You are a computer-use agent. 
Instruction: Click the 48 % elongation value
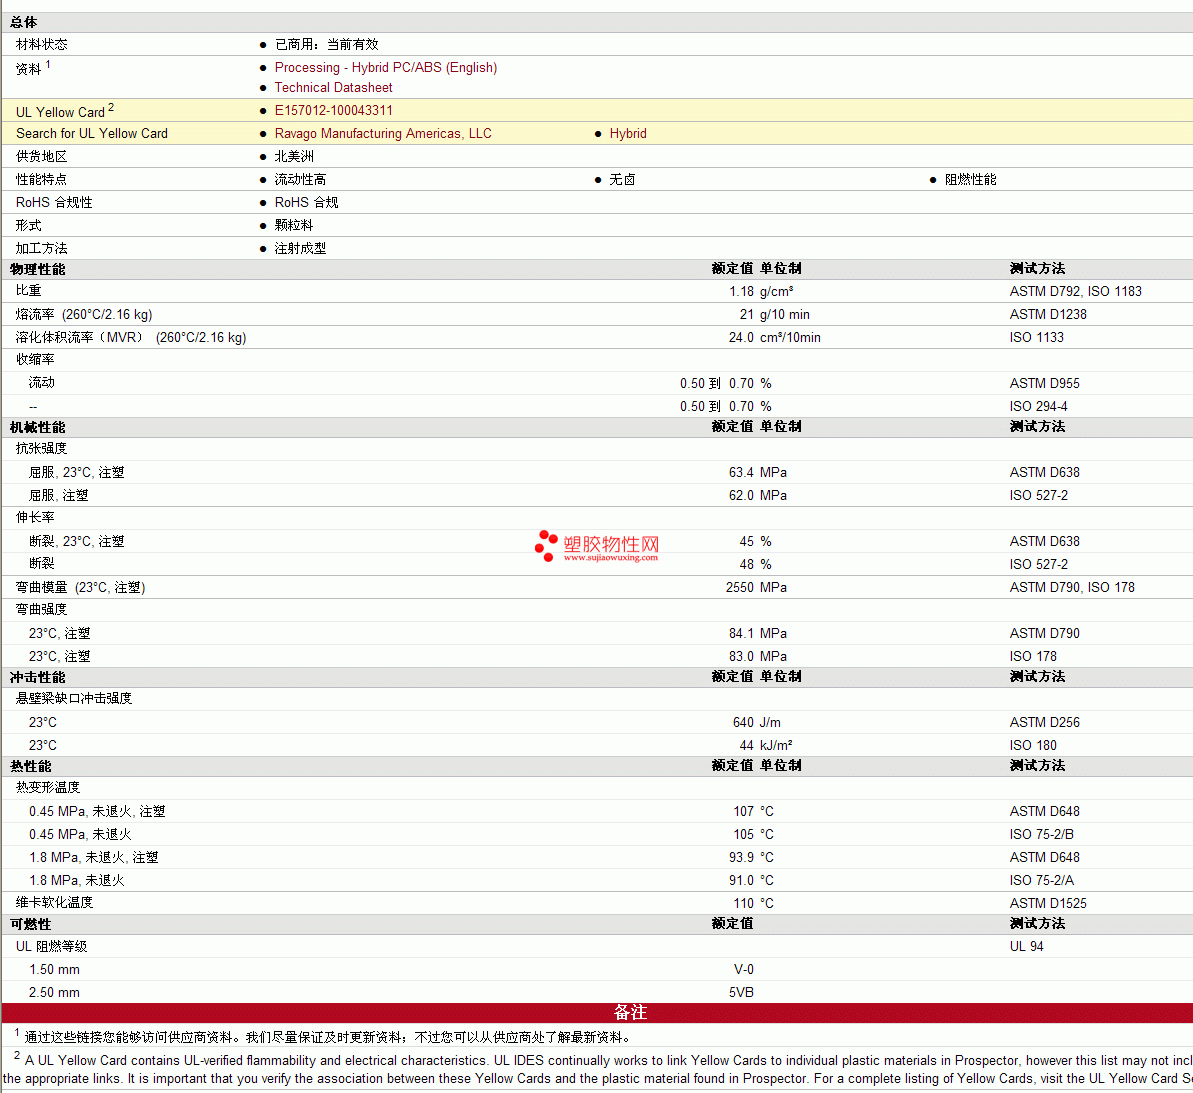click(756, 564)
